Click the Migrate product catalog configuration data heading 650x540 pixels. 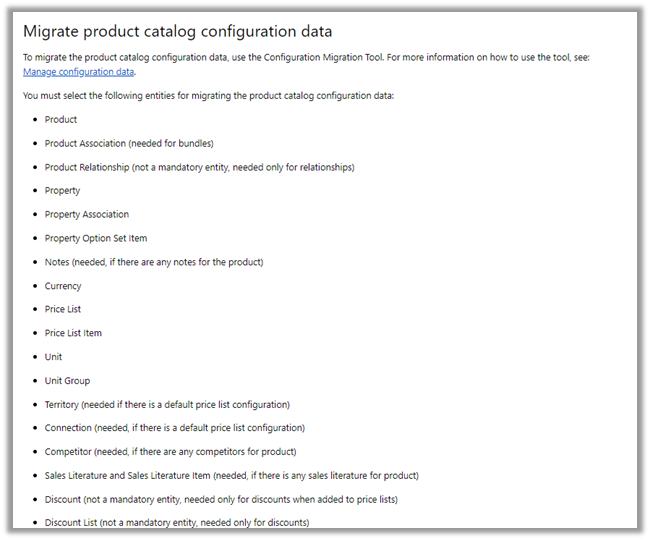(177, 32)
